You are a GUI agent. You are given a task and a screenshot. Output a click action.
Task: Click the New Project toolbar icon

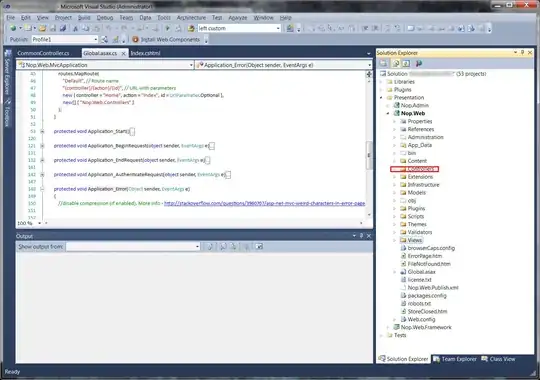(13, 28)
